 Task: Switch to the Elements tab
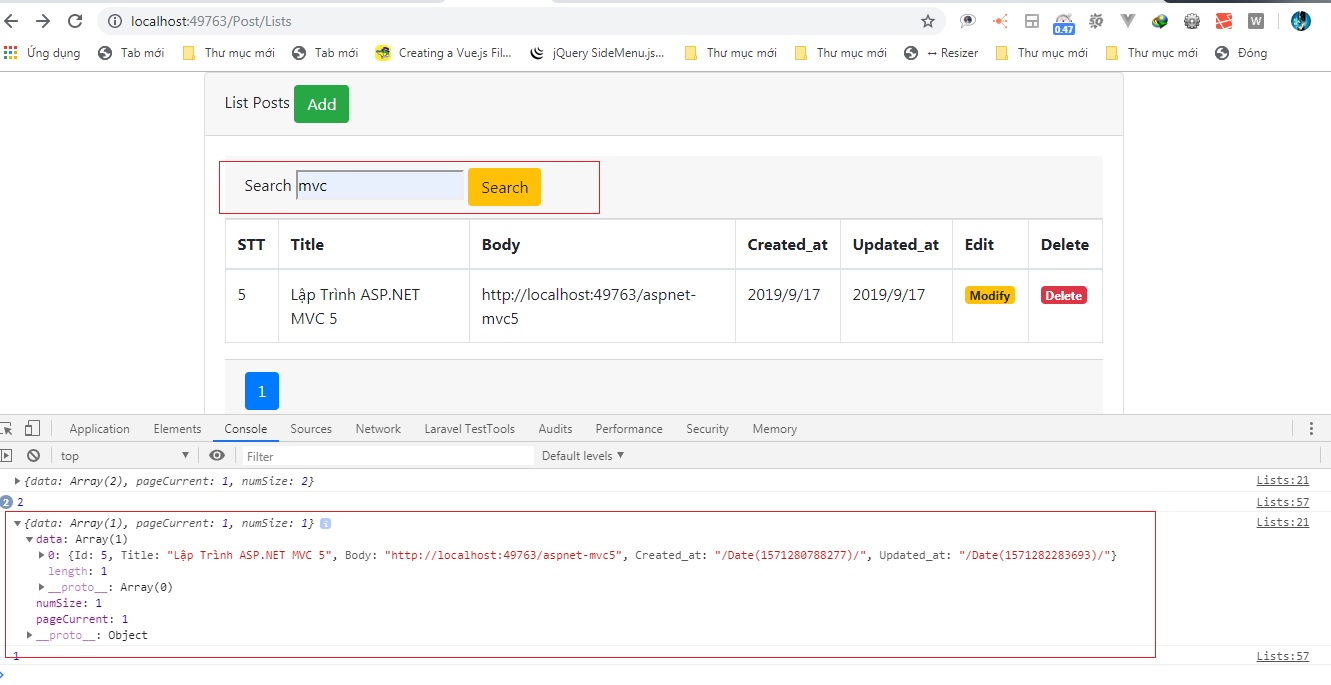point(177,429)
